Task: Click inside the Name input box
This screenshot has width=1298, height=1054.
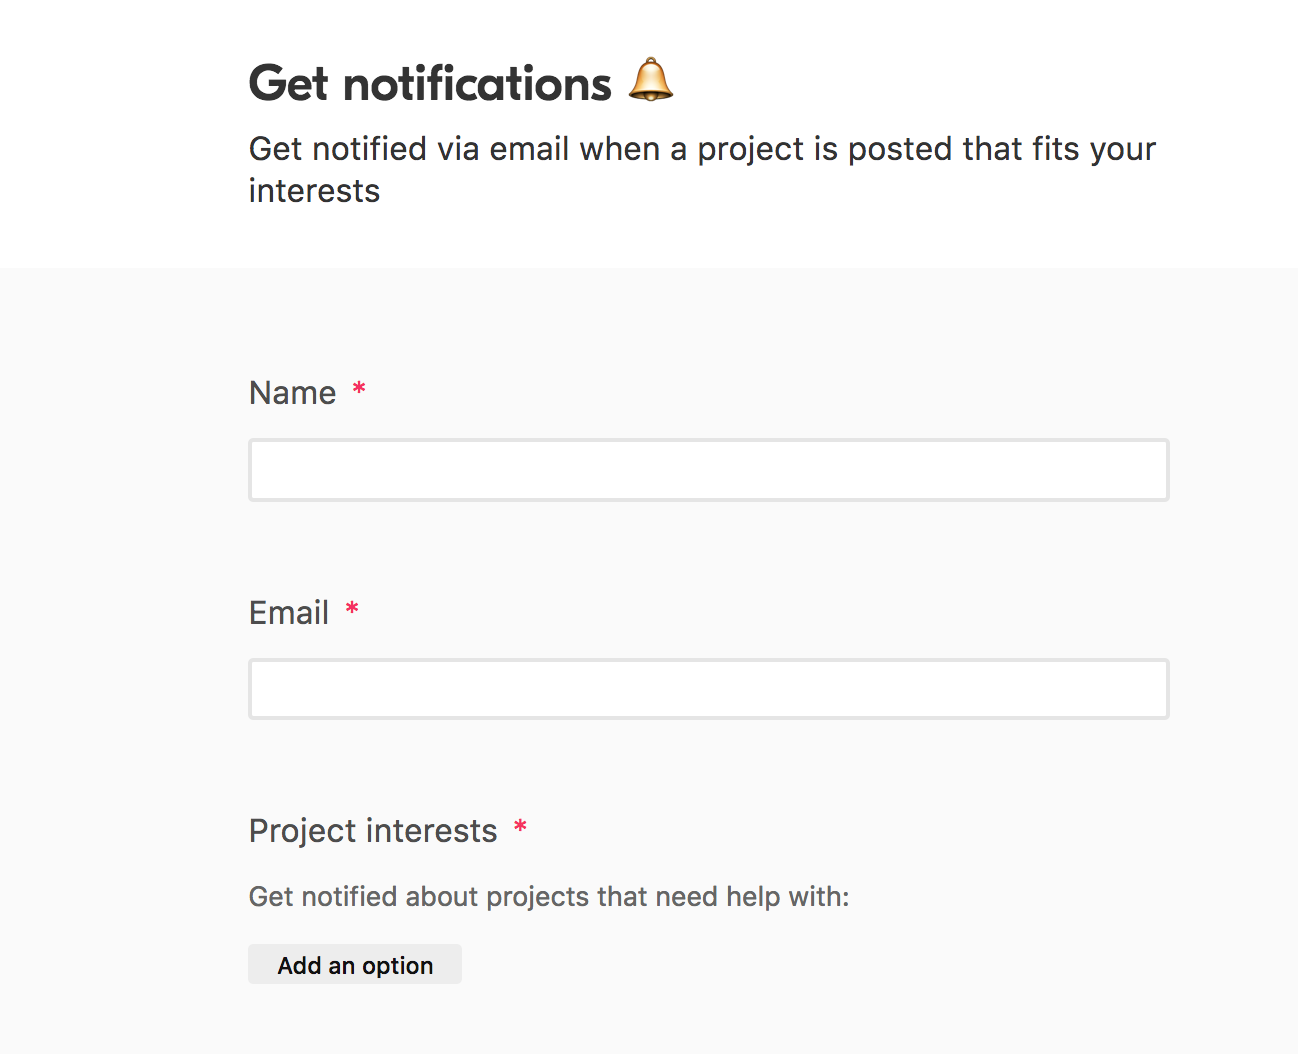Action: pyautogui.click(x=708, y=469)
